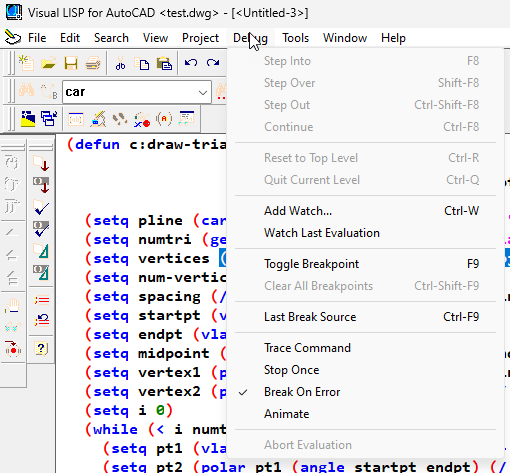Click the help question mark icon

pyautogui.click(x=41, y=349)
